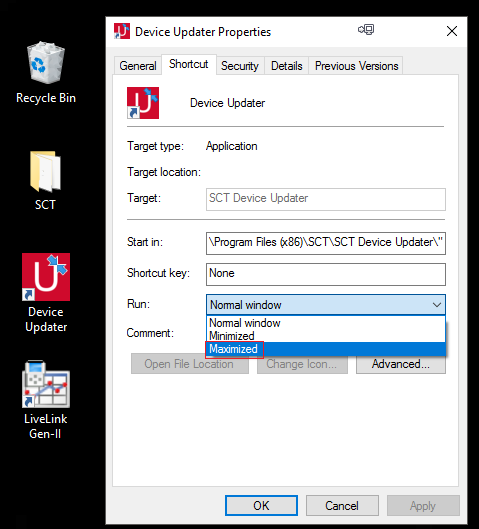
Task: Click the remote display icon in the title bar
Action: [x=366, y=30]
